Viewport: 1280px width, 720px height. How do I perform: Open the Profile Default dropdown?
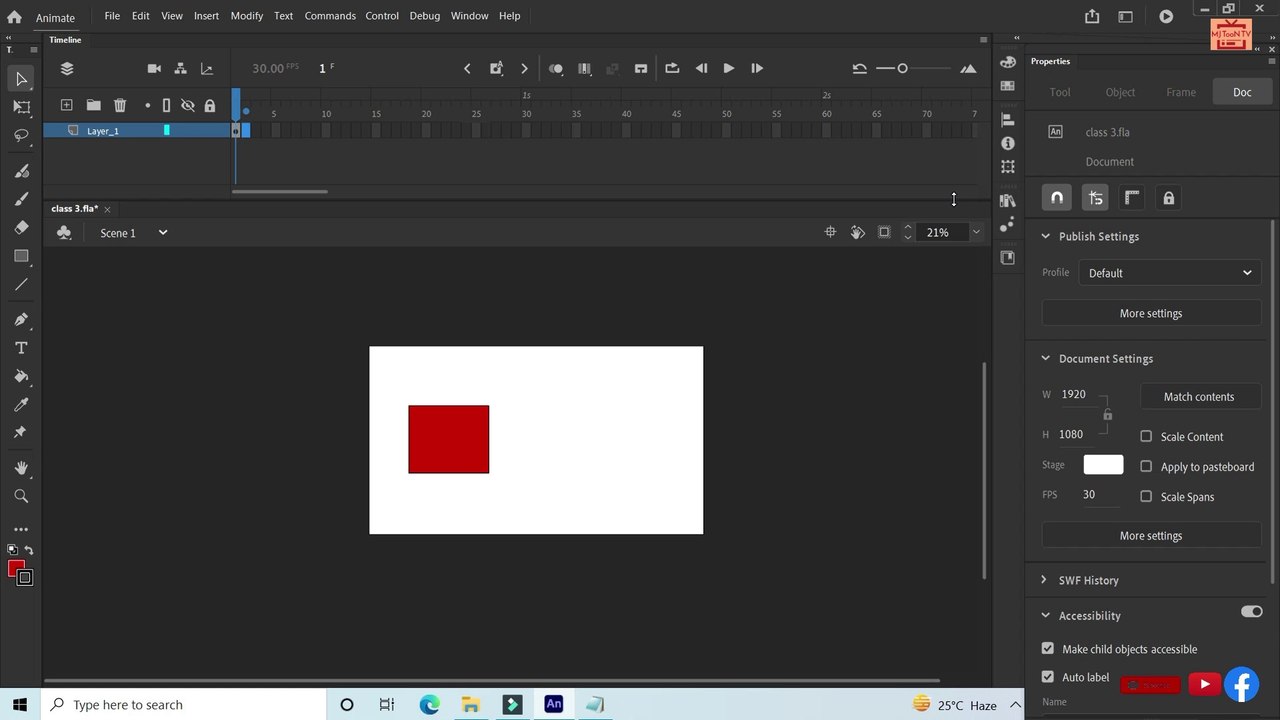[1169, 273]
